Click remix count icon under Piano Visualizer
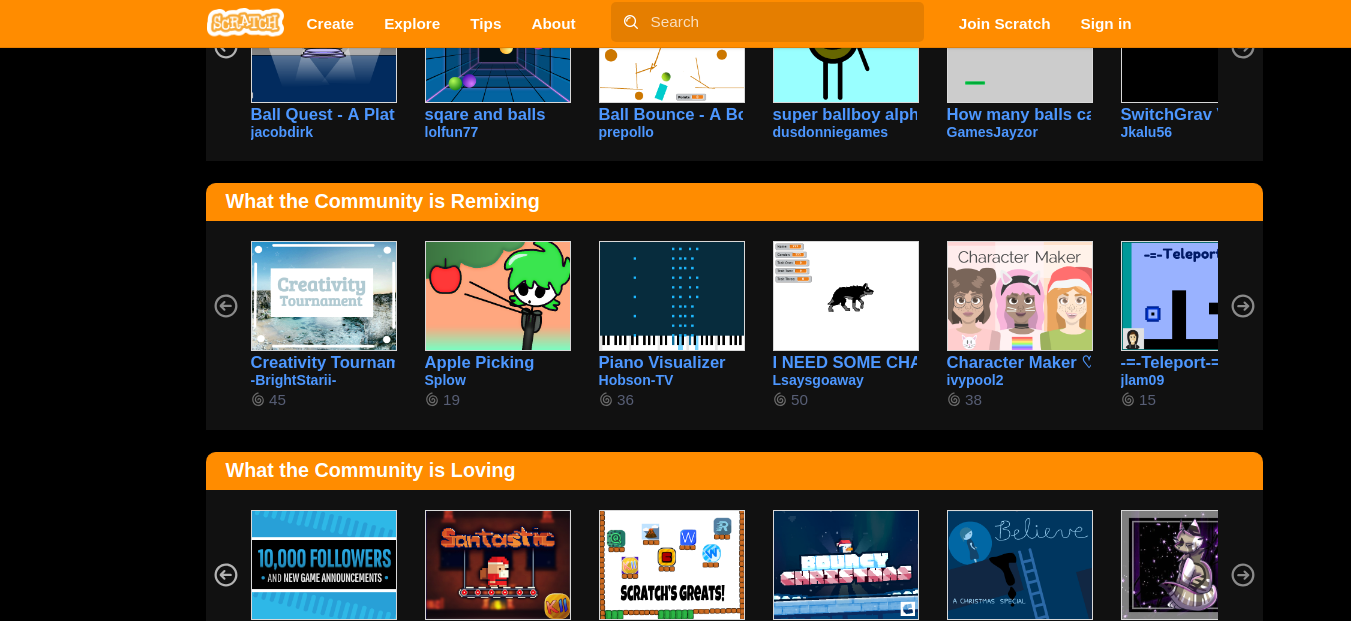 pyautogui.click(x=606, y=400)
